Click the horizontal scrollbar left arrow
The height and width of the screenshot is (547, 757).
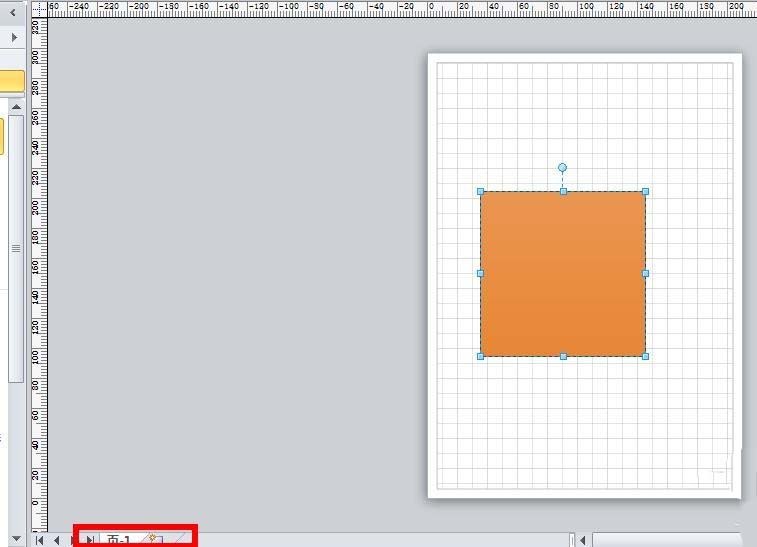tap(583, 540)
